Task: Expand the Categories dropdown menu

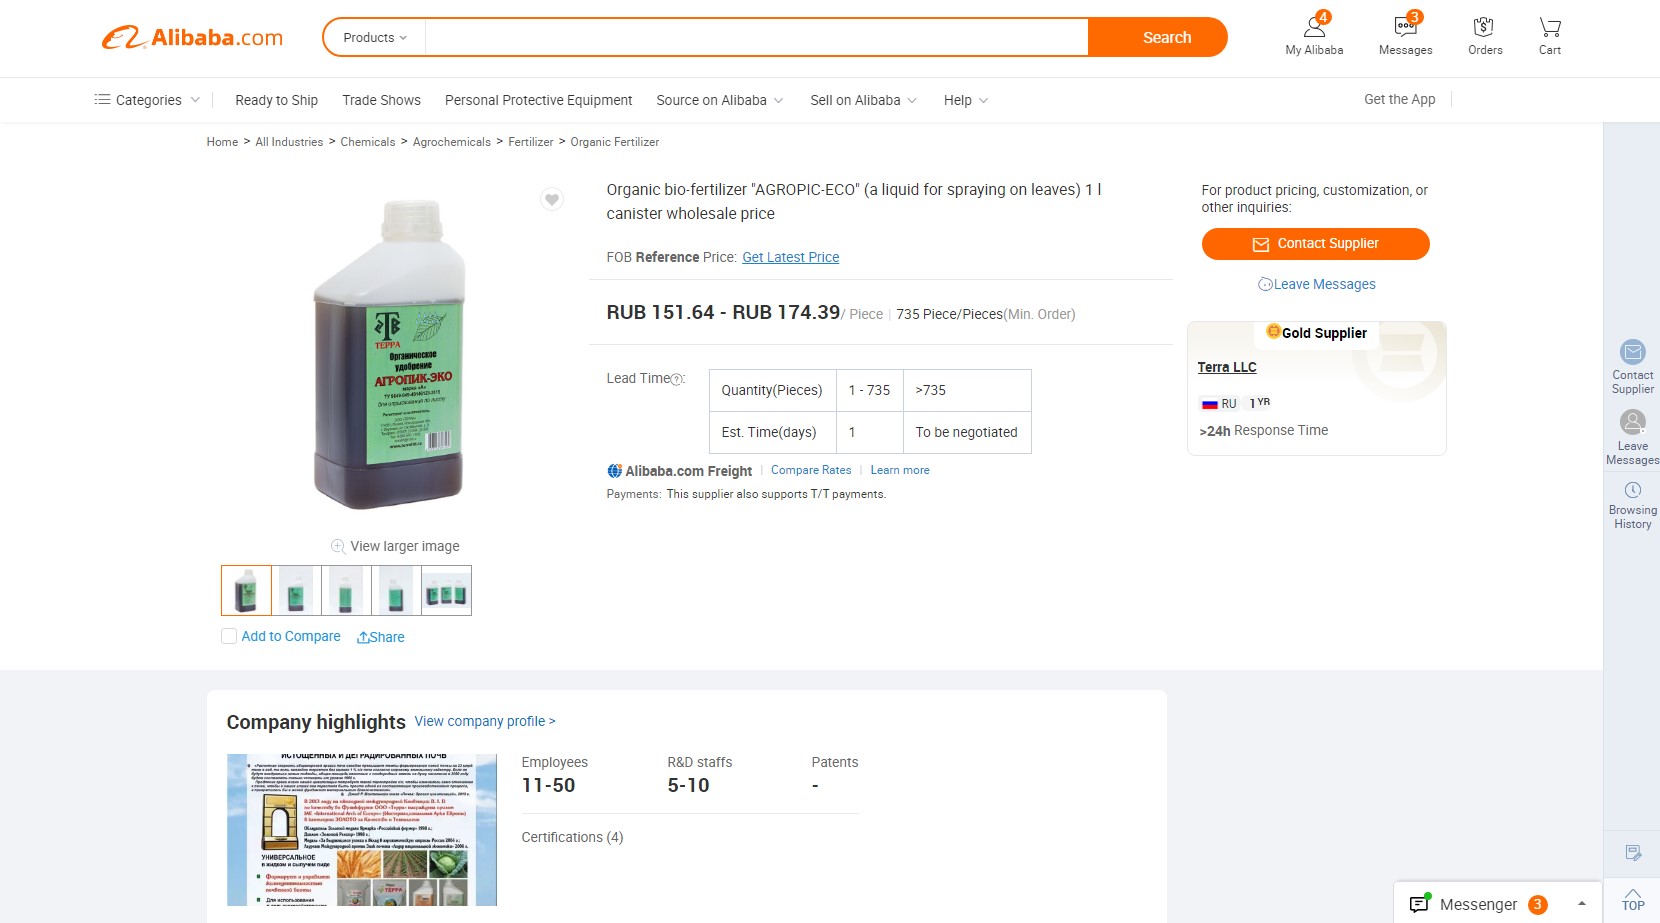Action: click(x=148, y=100)
